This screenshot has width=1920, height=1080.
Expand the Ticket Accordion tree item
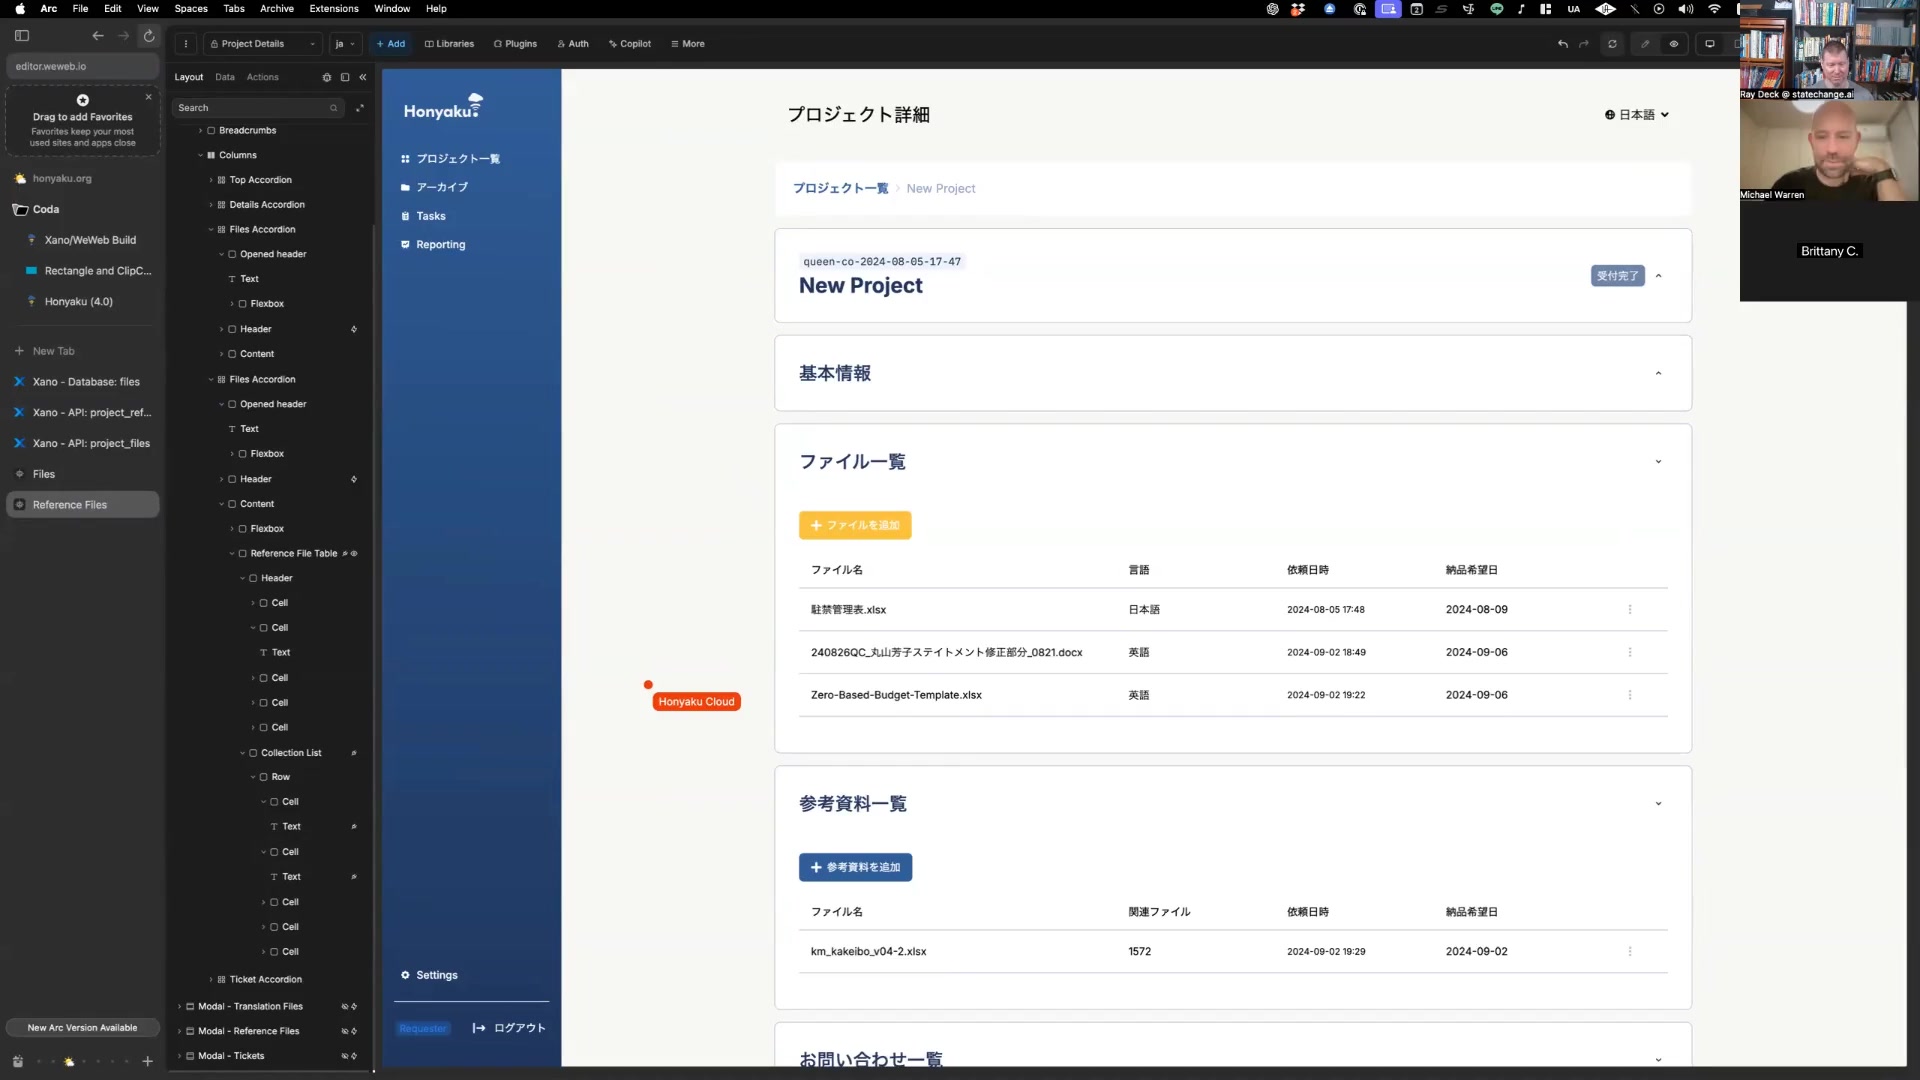pos(211,980)
